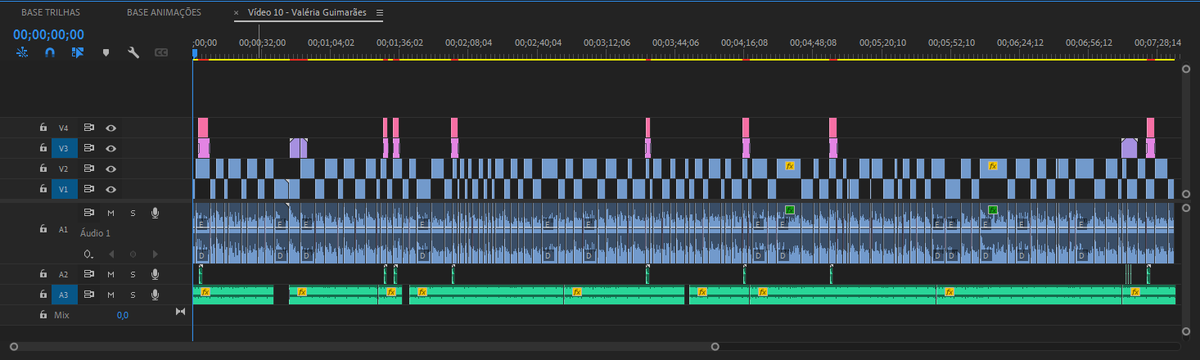
Task: Hide V4 track output eye
Action: point(111,128)
